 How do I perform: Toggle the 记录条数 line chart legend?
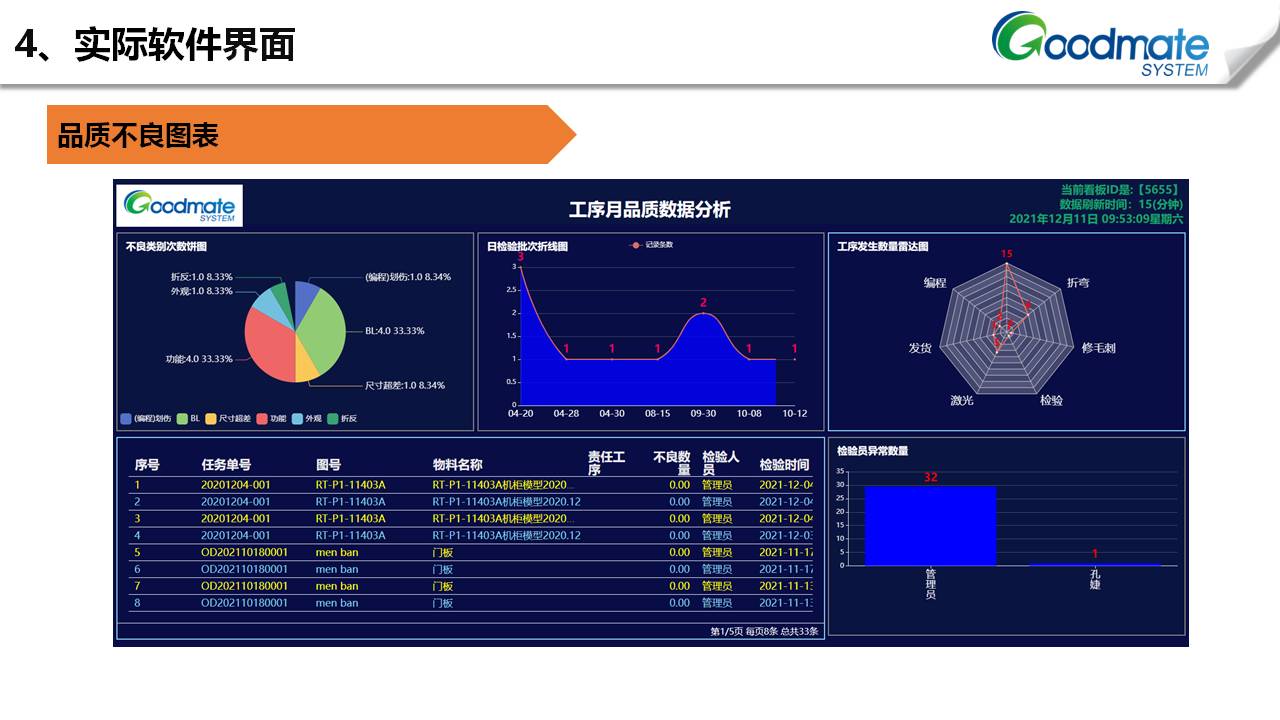pyautogui.click(x=652, y=245)
